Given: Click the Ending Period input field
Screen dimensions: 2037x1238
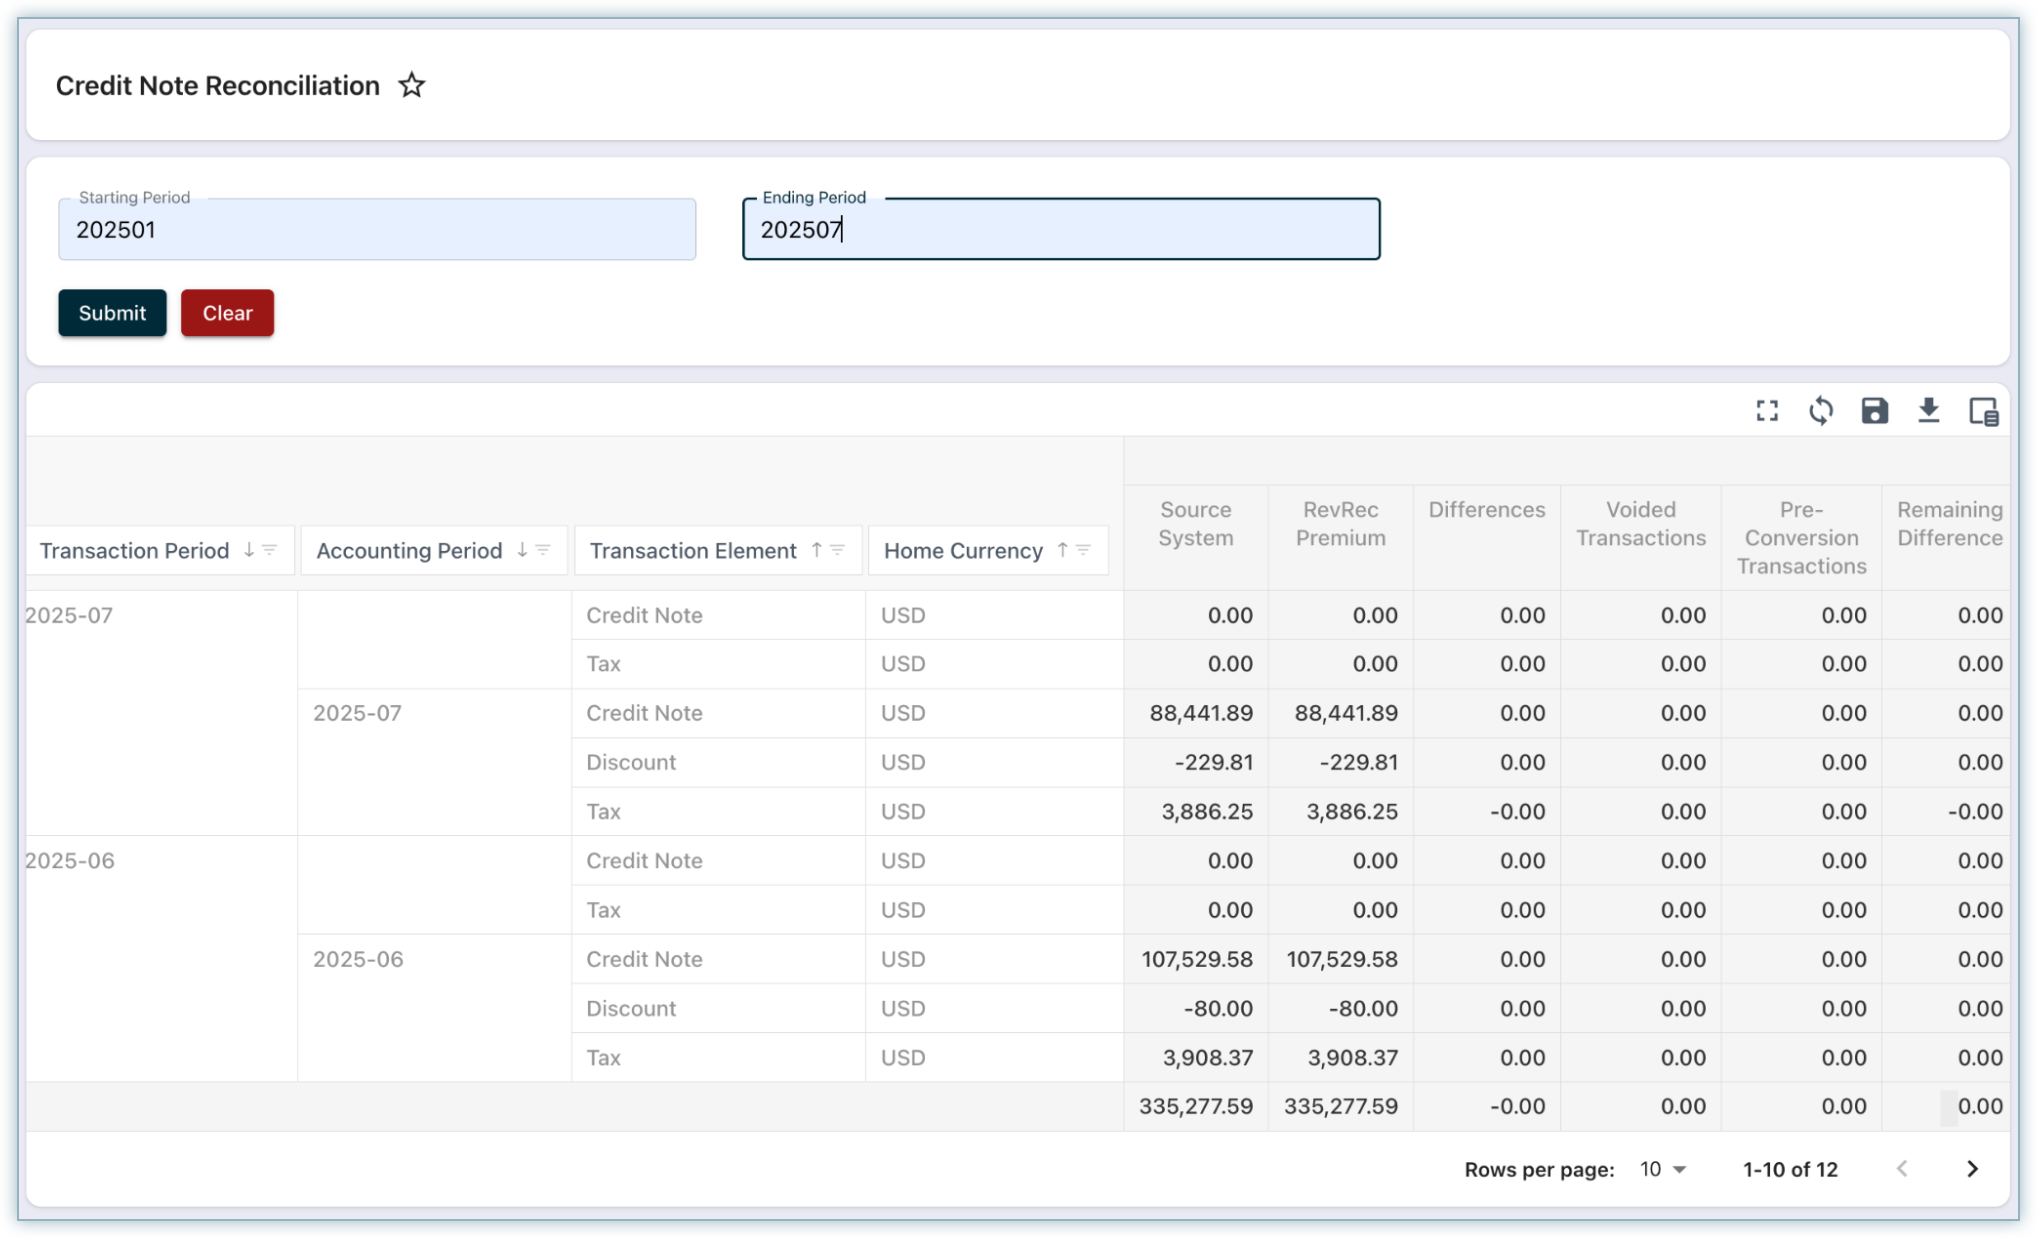Looking at the screenshot, I should coord(1060,230).
